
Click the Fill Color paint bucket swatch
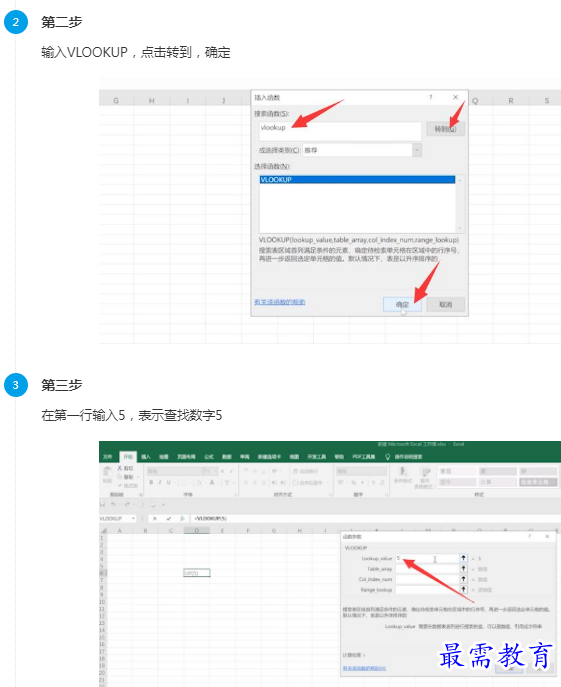[x=199, y=482]
